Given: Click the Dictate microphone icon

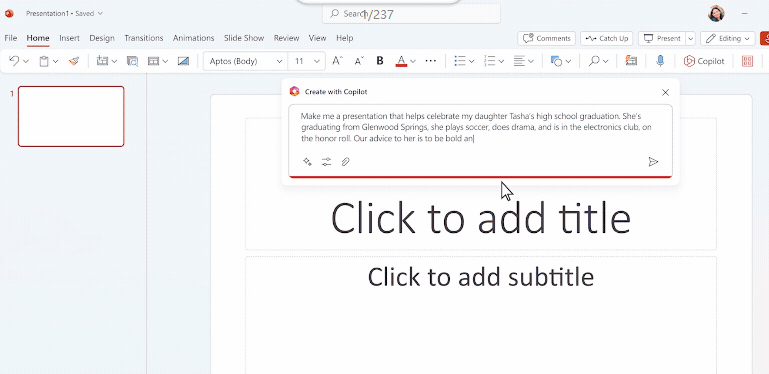Looking at the screenshot, I should 660,61.
